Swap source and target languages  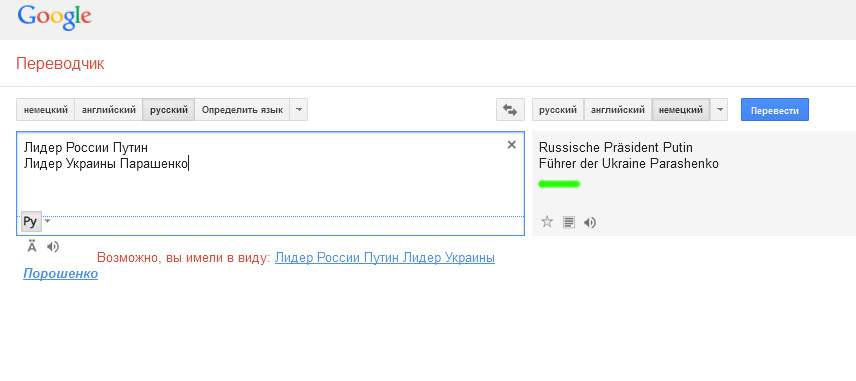tap(510, 110)
